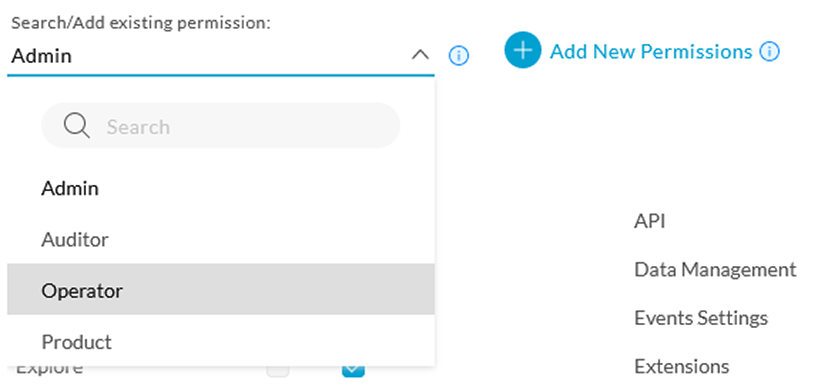Open the Events Settings item
Viewport: 828px width, 386px height.
tap(701, 318)
